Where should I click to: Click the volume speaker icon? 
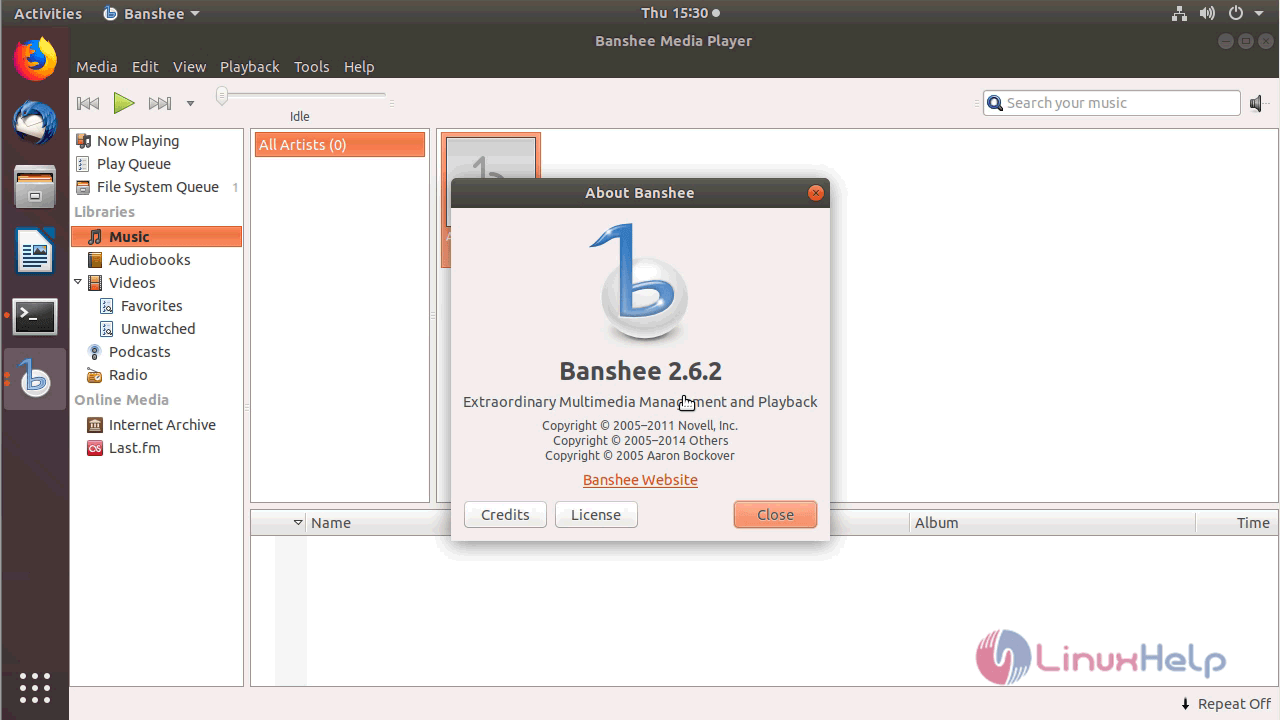[1258, 103]
